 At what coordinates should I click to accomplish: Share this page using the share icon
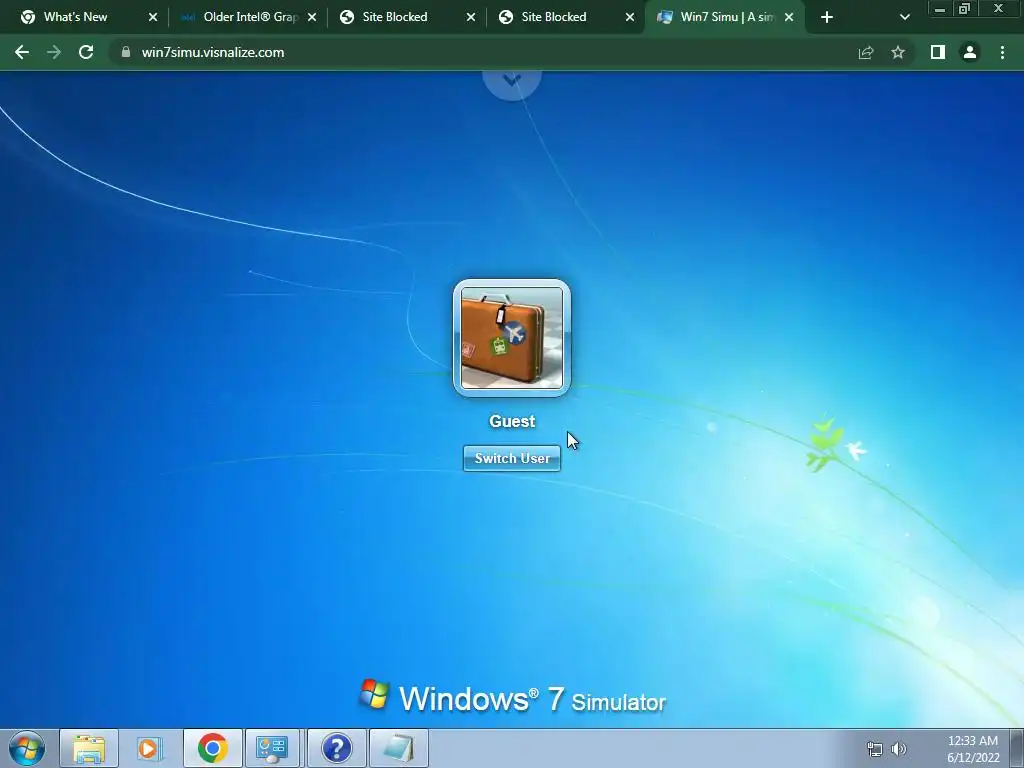pyautogui.click(x=866, y=52)
